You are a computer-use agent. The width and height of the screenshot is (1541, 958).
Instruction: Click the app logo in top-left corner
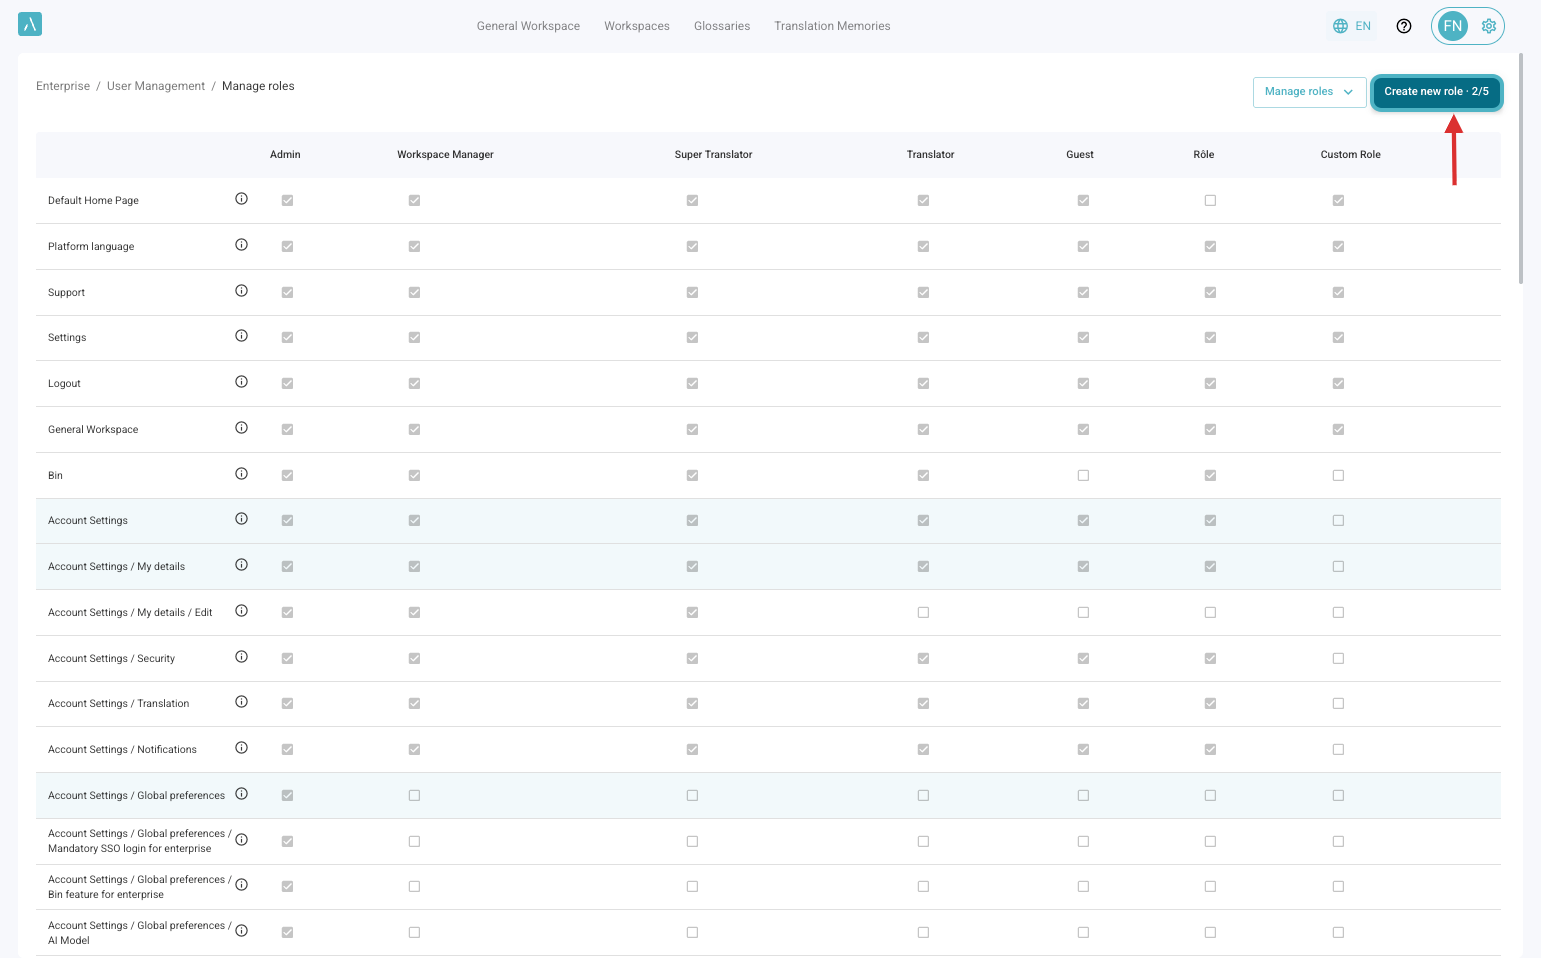click(30, 25)
